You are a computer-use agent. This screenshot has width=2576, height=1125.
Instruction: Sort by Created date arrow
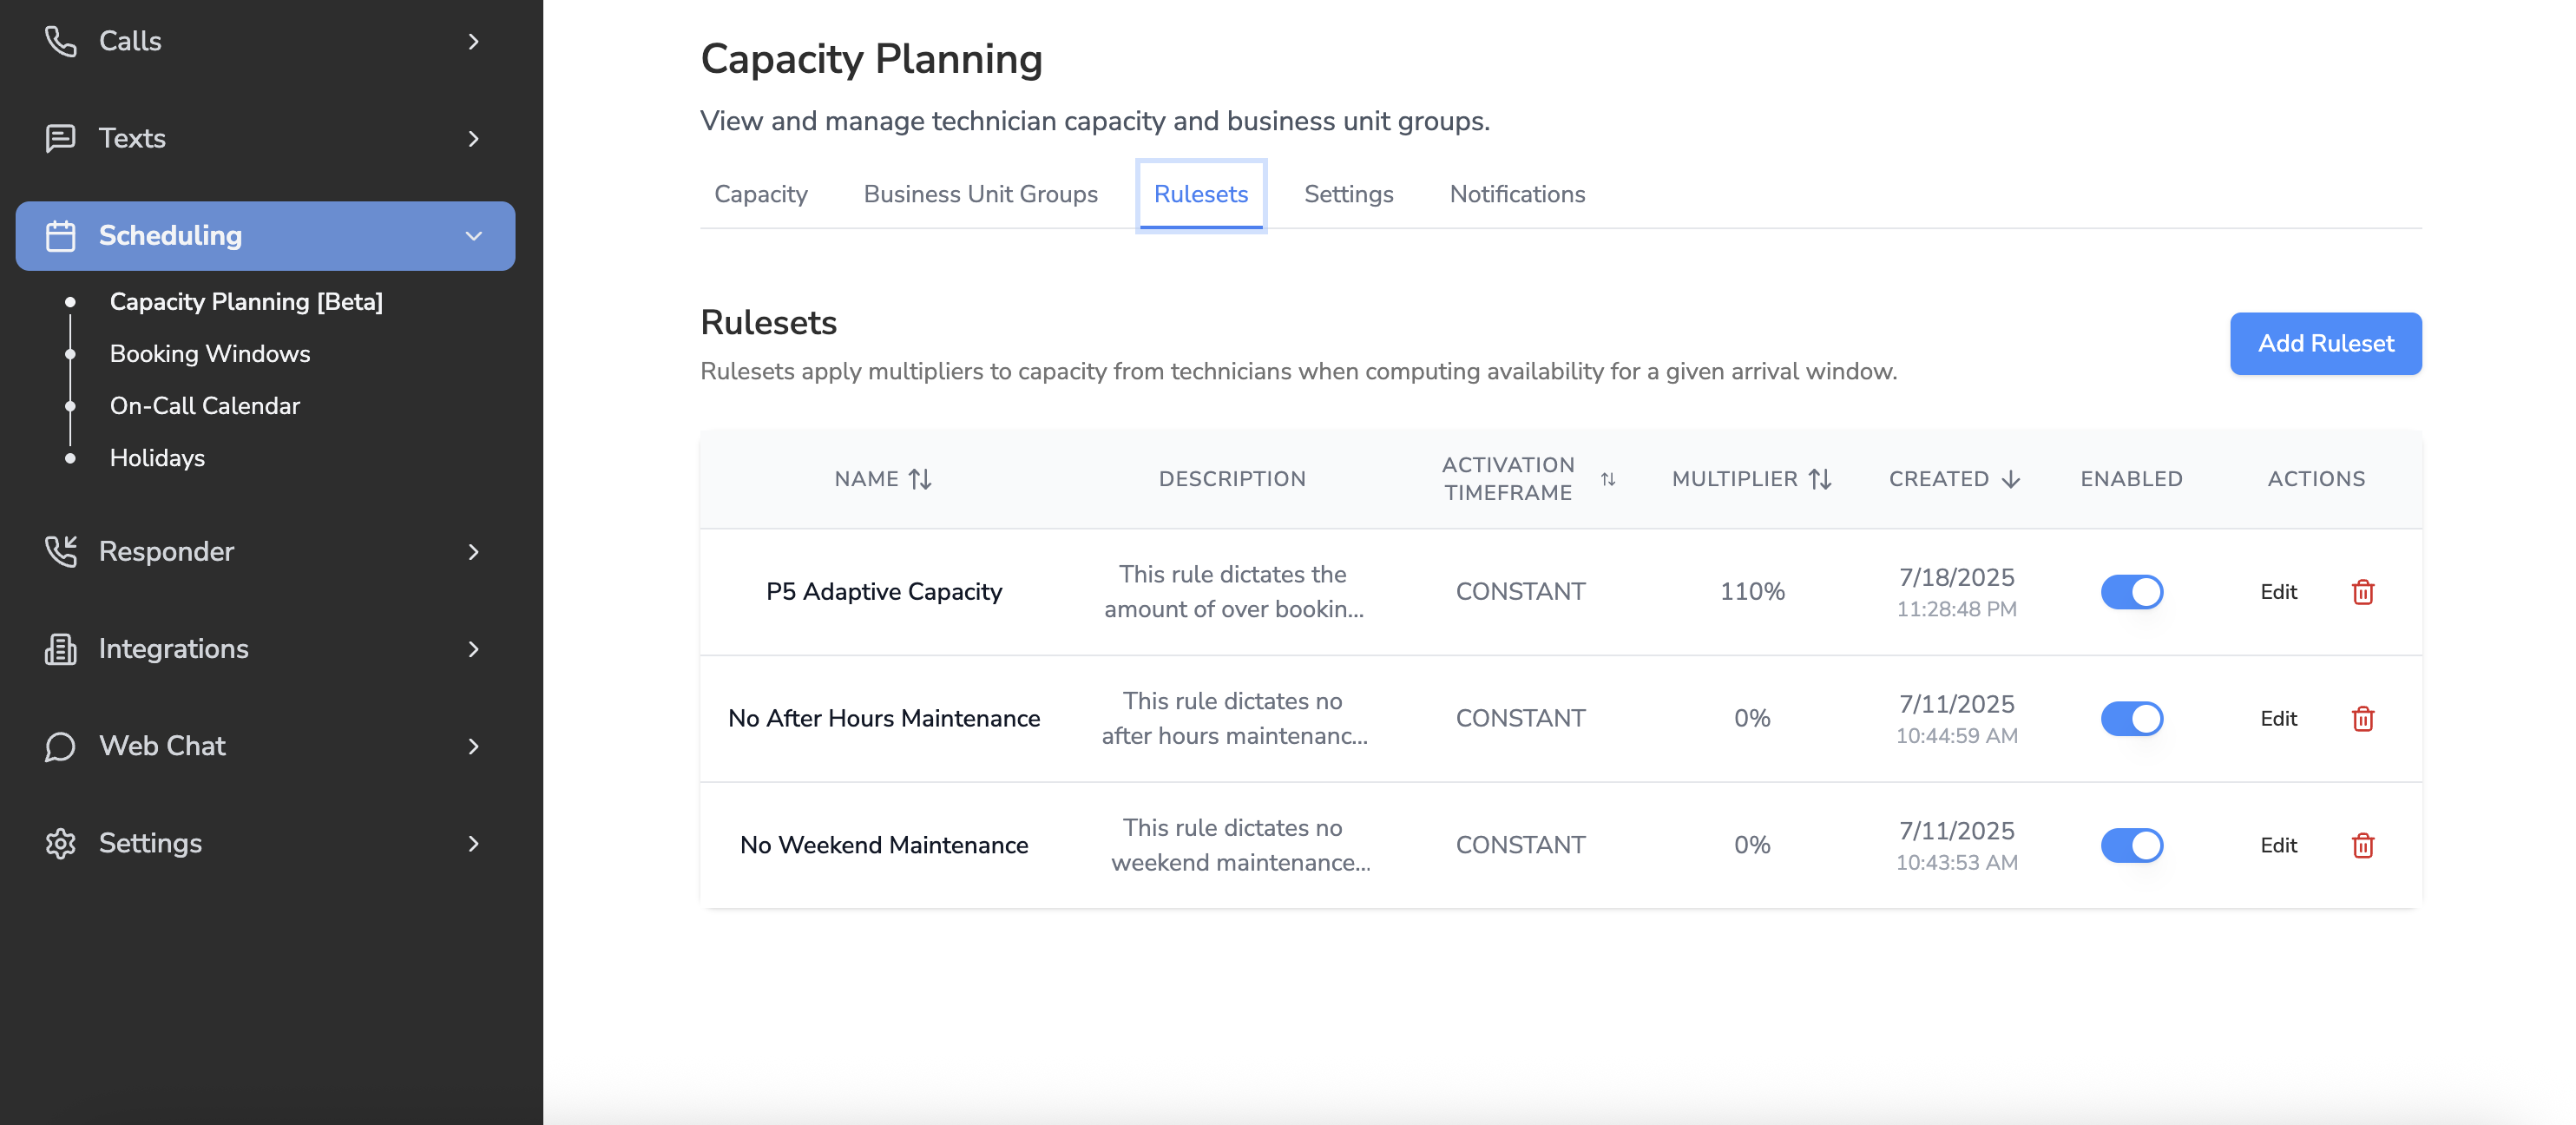(2010, 479)
